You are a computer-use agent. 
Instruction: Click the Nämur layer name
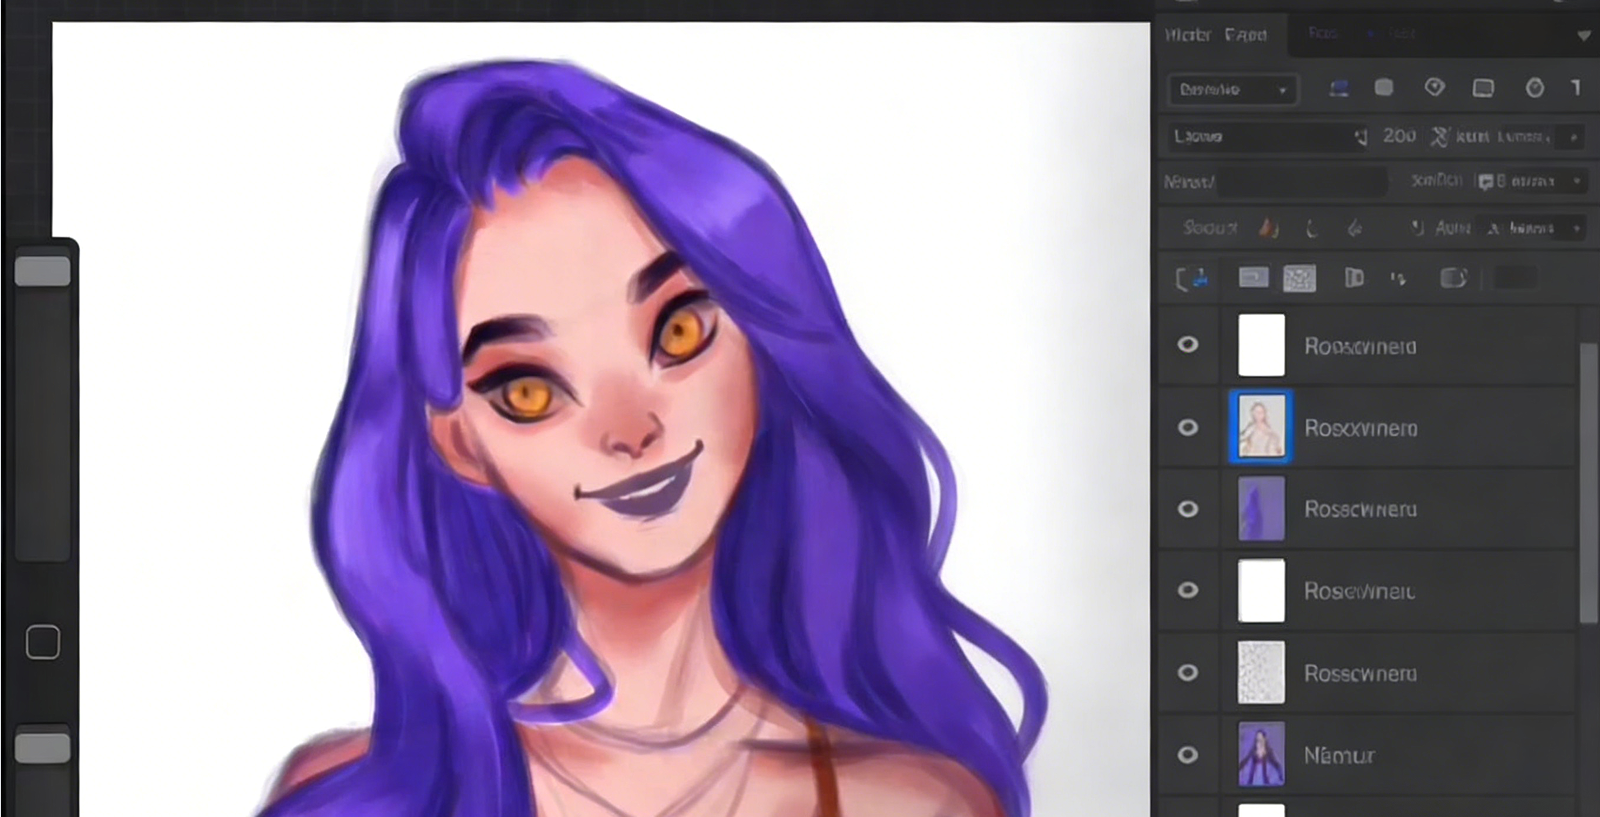click(x=1339, y=755)
